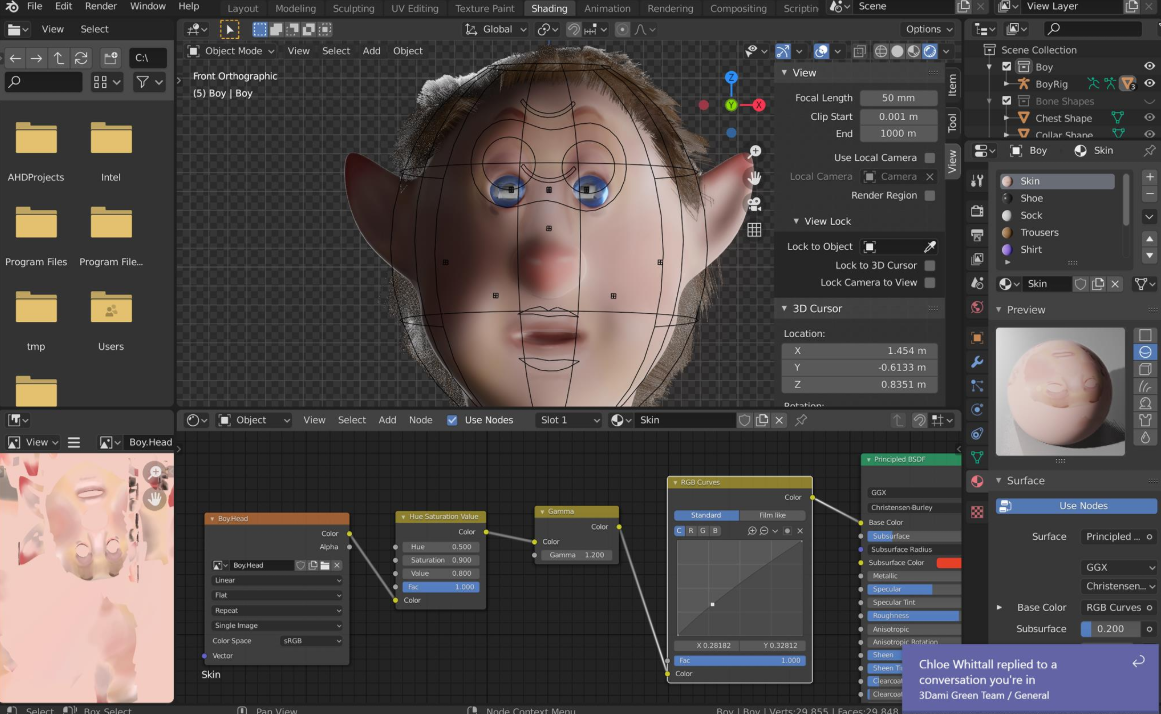This screenshot has width=1161, height=714.
Task: Set preview to Fluid drop shape
Action: (1145, 437)
